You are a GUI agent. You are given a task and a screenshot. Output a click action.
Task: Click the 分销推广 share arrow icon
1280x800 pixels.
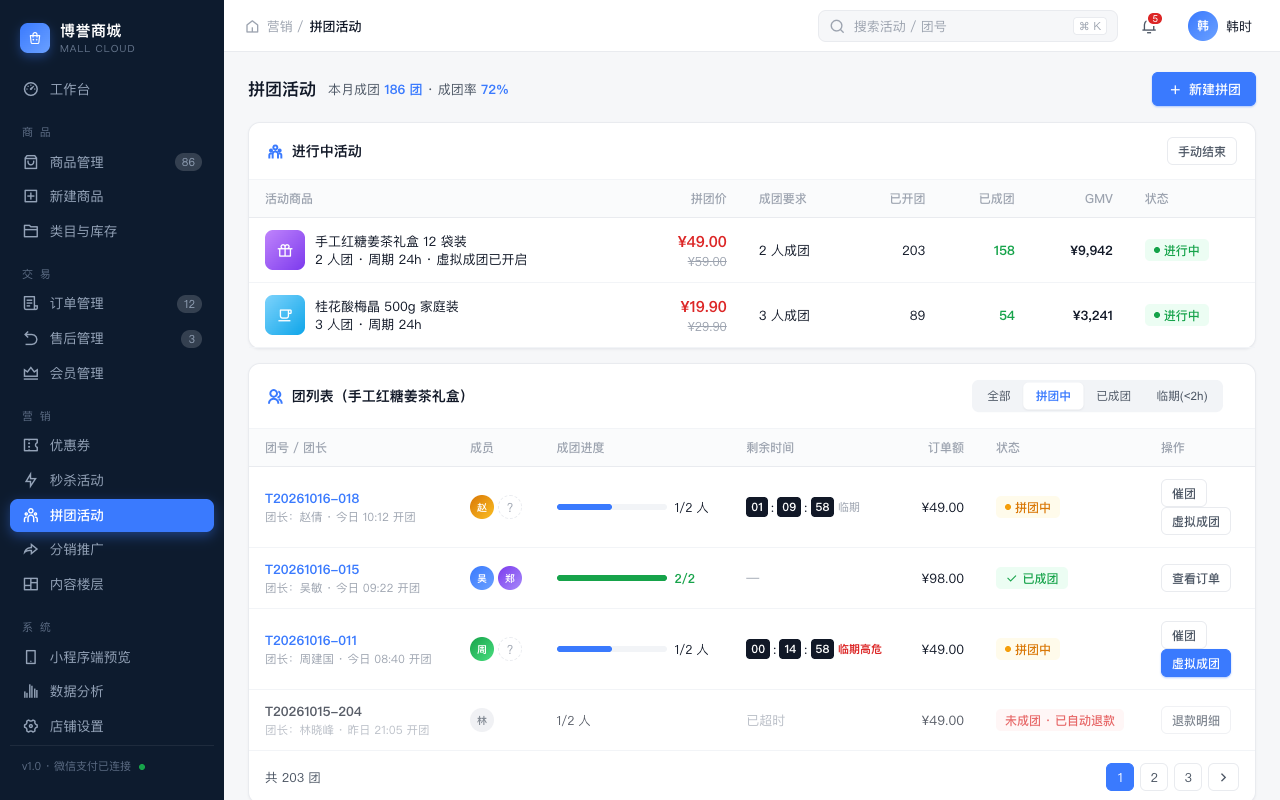(31, 549)
